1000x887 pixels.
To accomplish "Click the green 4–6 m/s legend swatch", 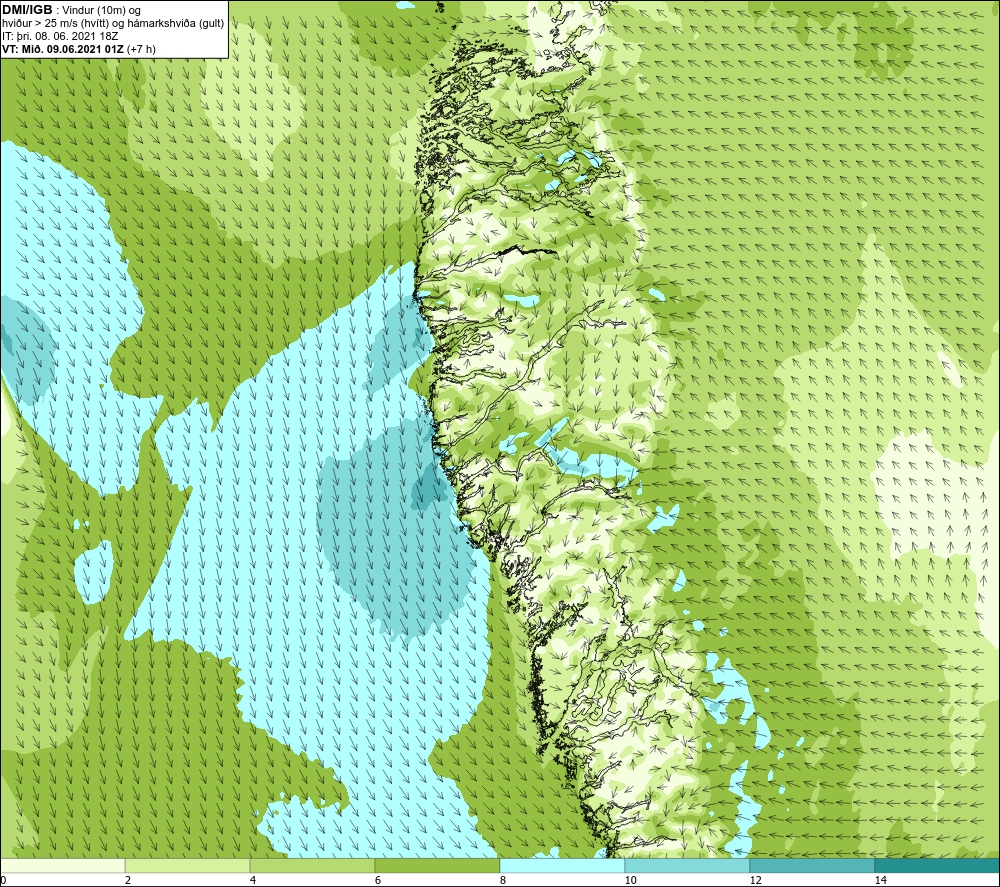I will click(x=312, y=865).
